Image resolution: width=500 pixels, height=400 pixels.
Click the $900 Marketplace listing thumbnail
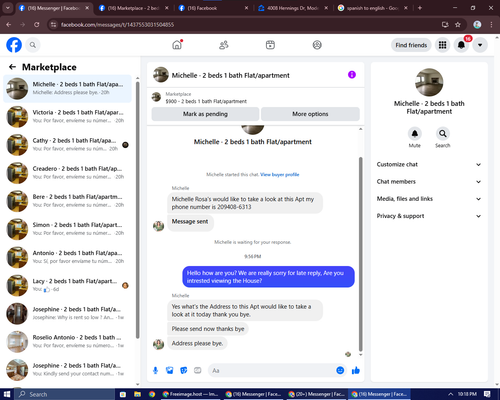pyautogui.click(x=156, y=97)
